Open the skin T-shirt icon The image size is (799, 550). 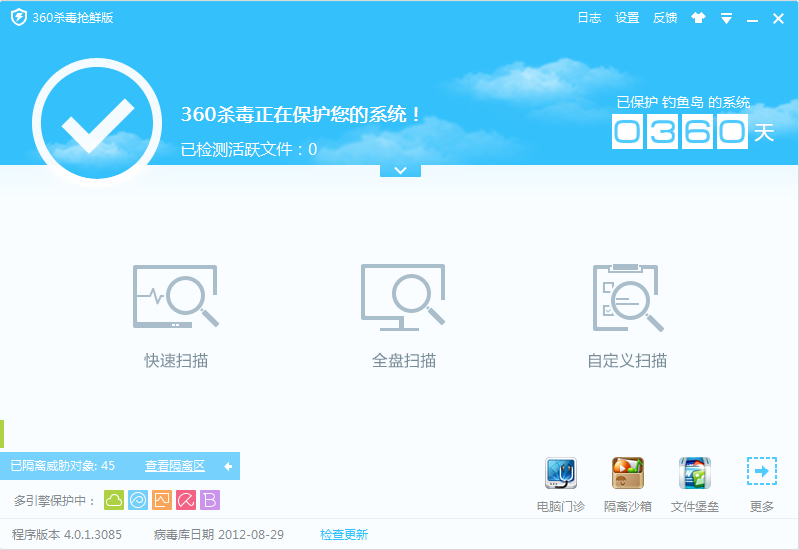tap(698, 18)
